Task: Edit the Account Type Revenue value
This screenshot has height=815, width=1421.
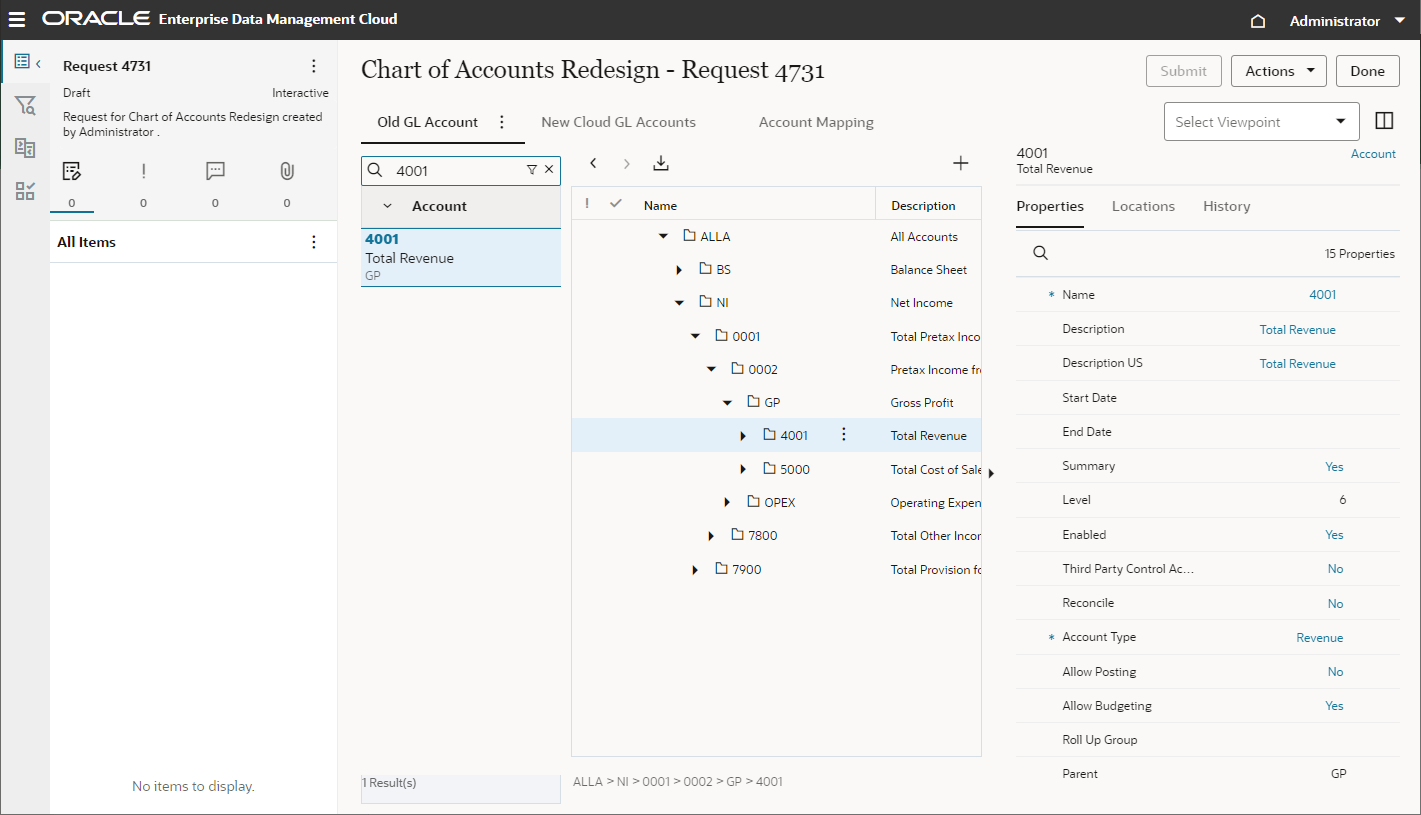Action: [x=1320, y=638]
